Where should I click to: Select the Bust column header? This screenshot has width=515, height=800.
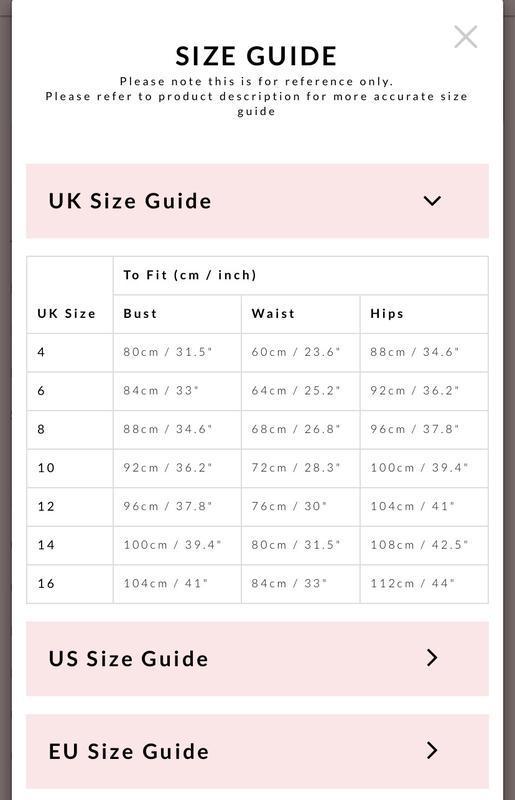point(140,314)
